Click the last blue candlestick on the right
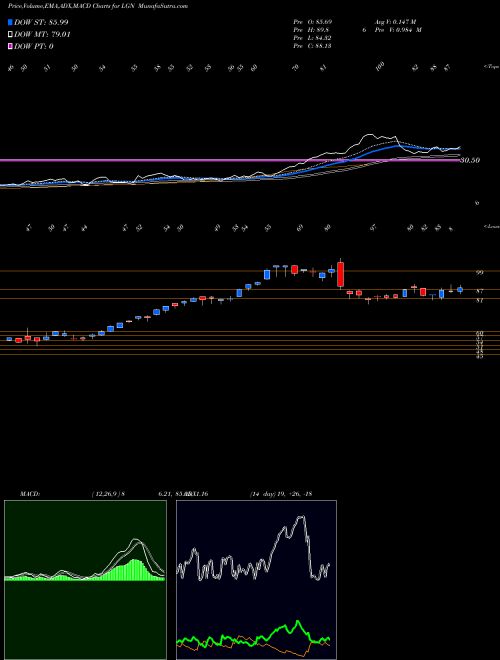Image resolution: width=500 pixels, height=660 pixels. click(460, 289)
